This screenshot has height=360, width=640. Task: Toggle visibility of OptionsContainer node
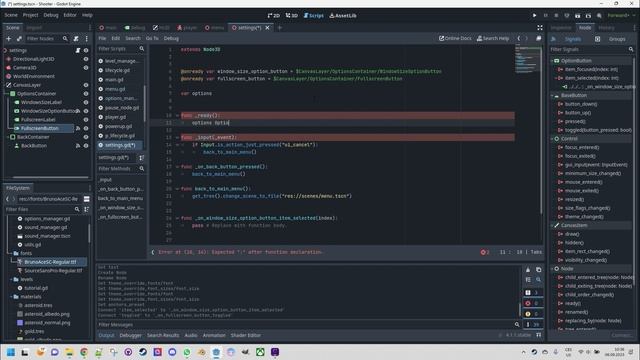coord(86,93)
